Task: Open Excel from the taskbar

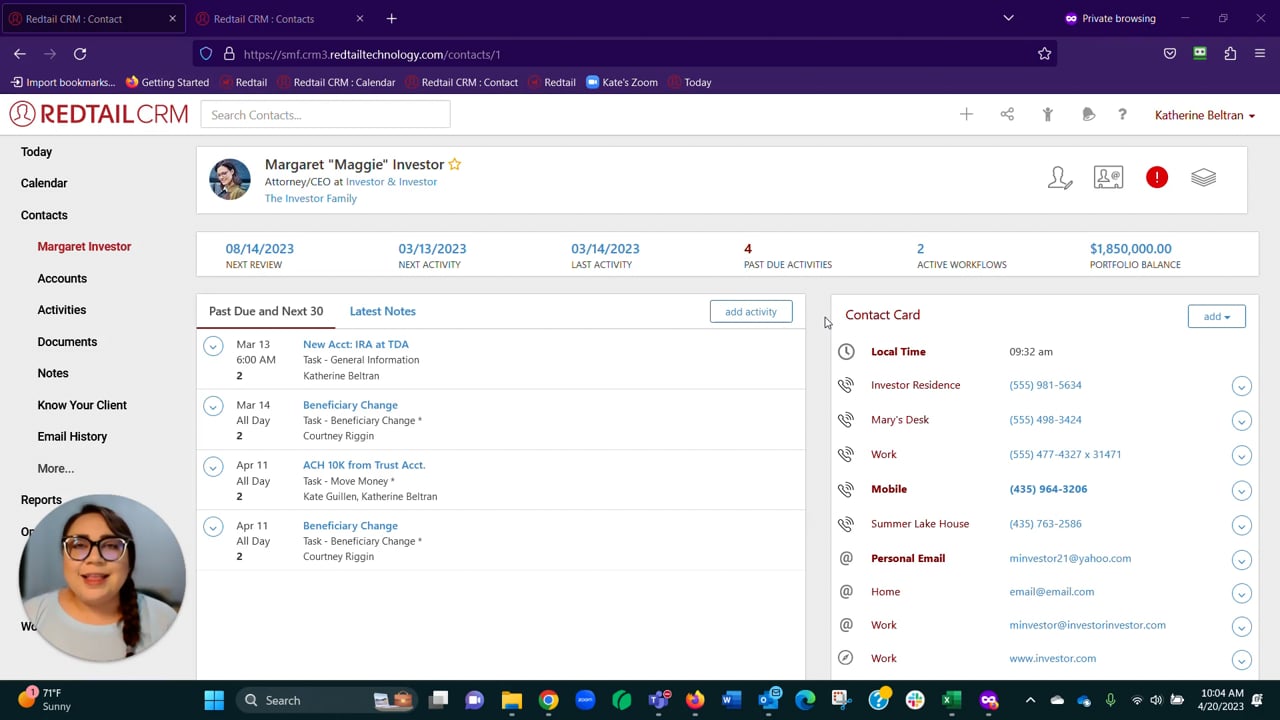Action: tap(950, 700)
